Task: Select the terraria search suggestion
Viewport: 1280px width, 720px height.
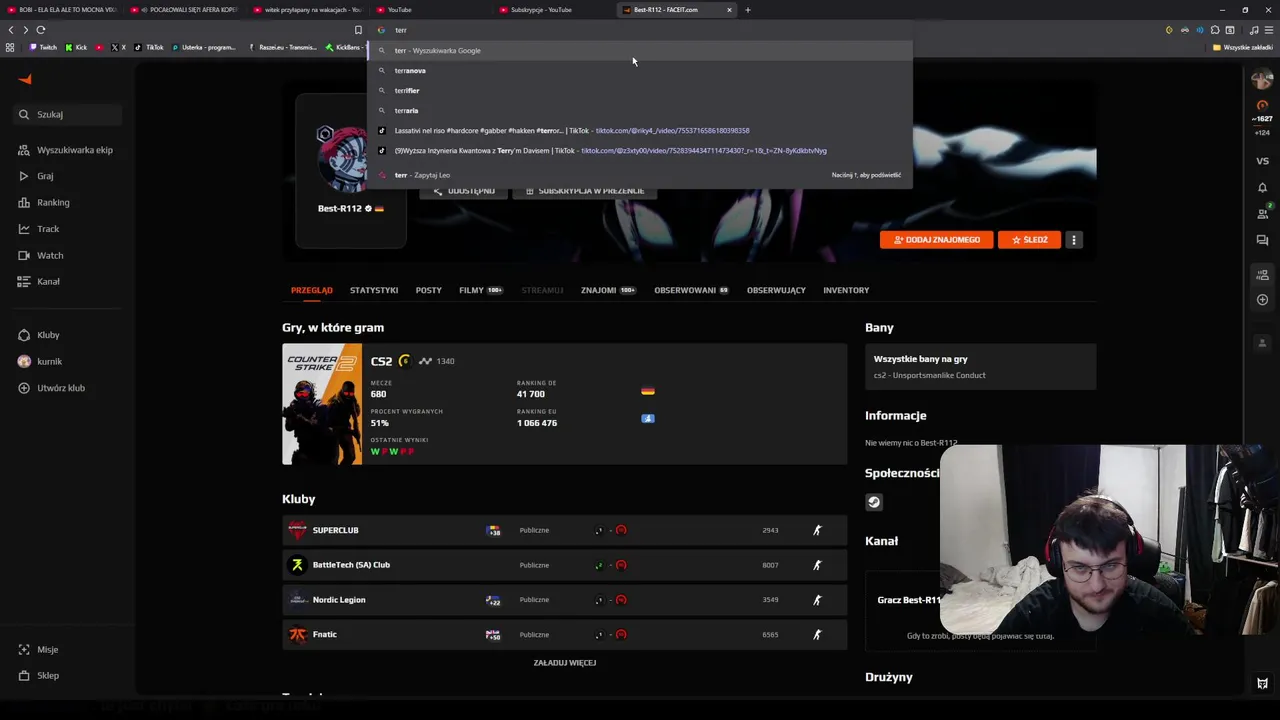Action: (x=640, y=110)
